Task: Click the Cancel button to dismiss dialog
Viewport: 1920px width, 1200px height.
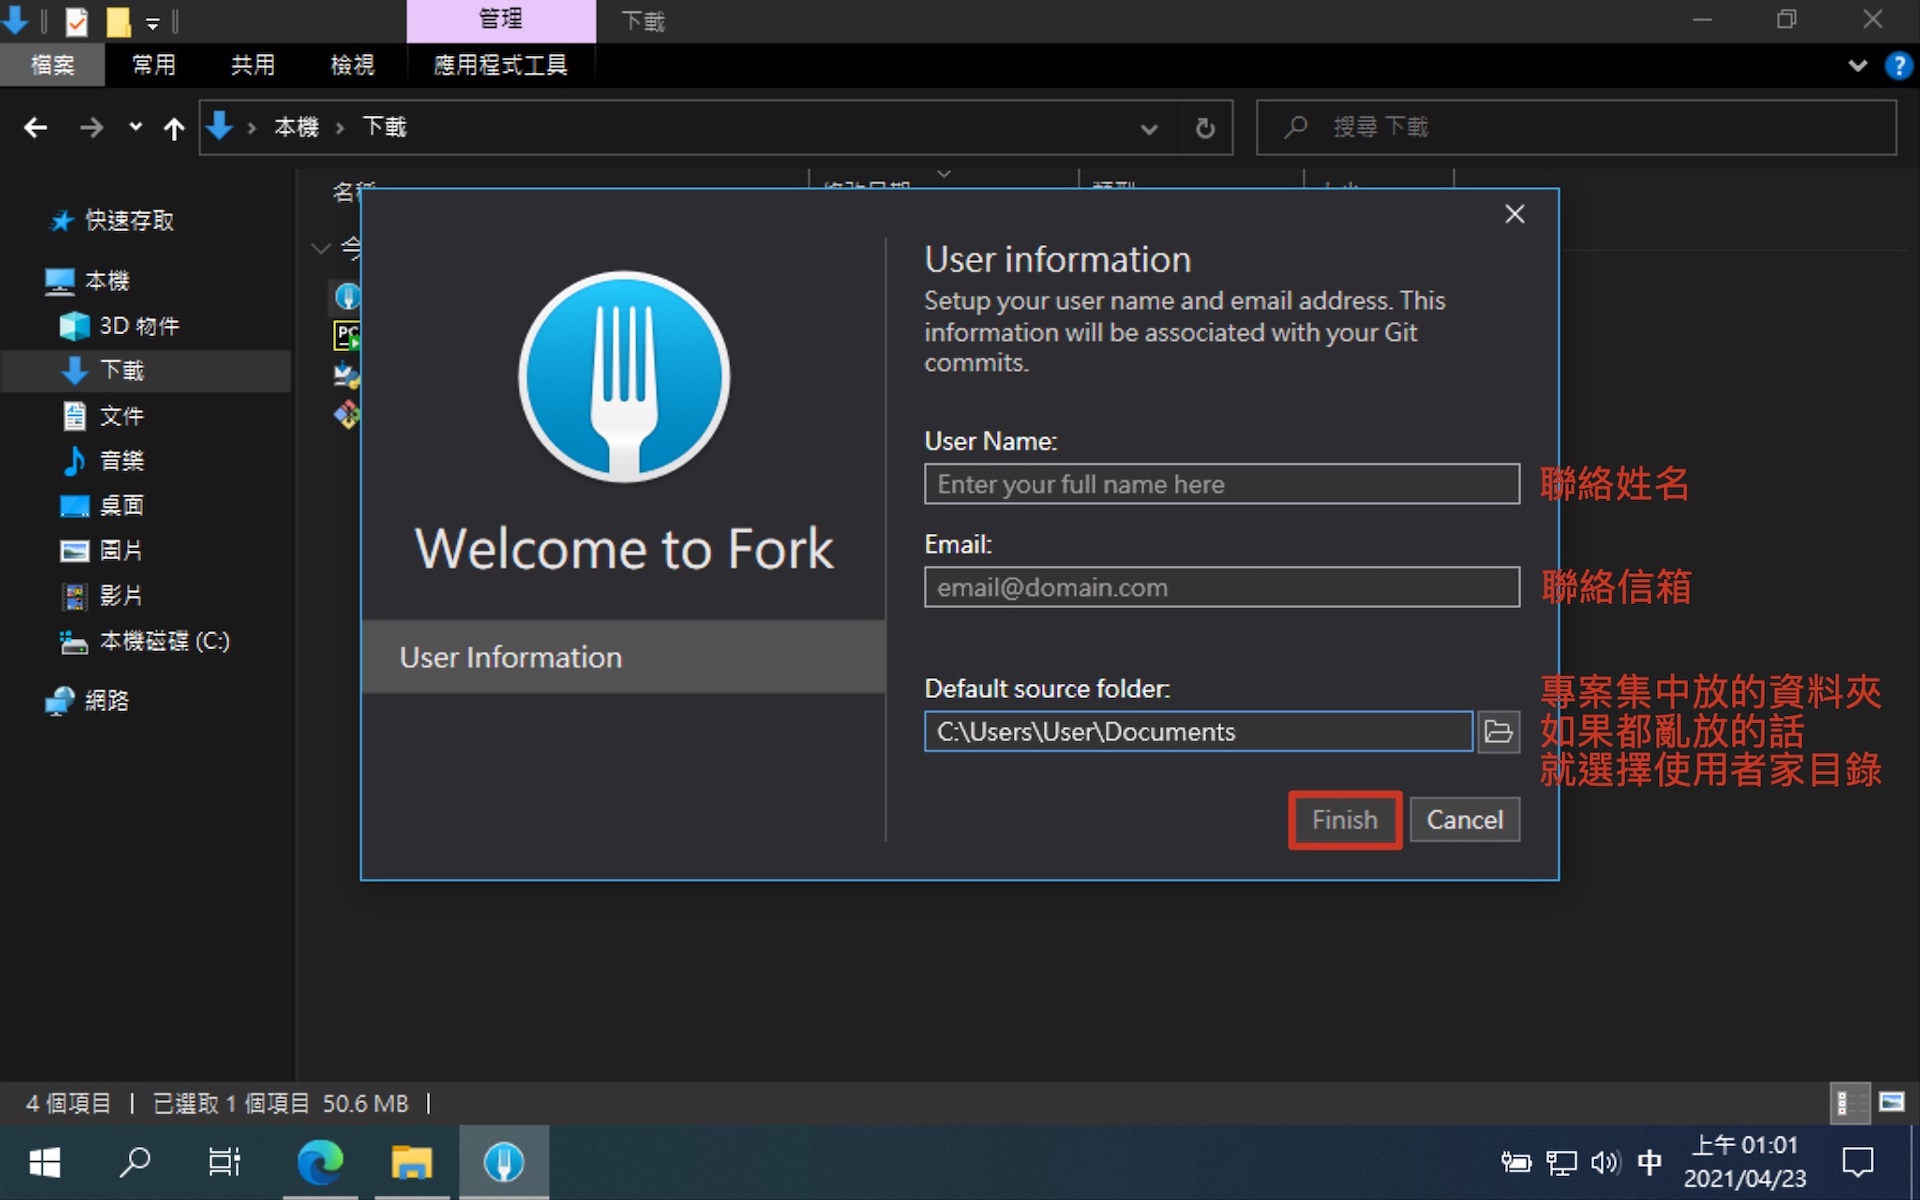Action: 1462,818
